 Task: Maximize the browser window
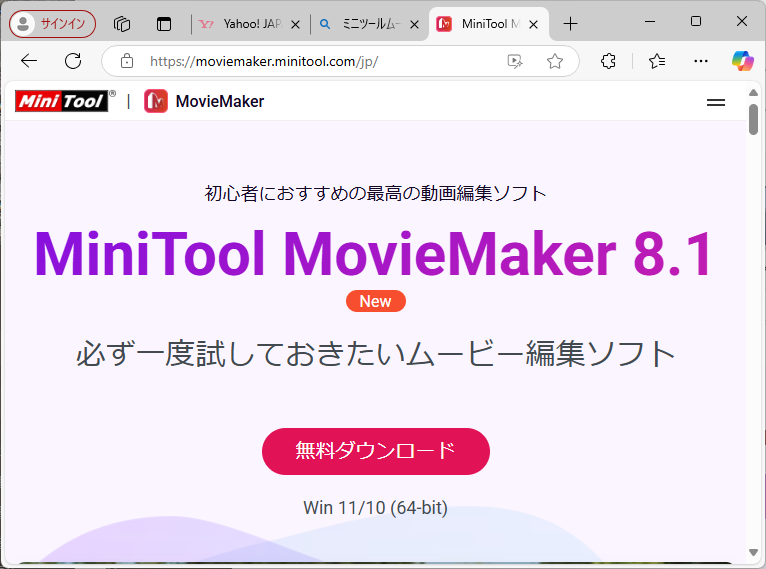(x=696, y=21)
